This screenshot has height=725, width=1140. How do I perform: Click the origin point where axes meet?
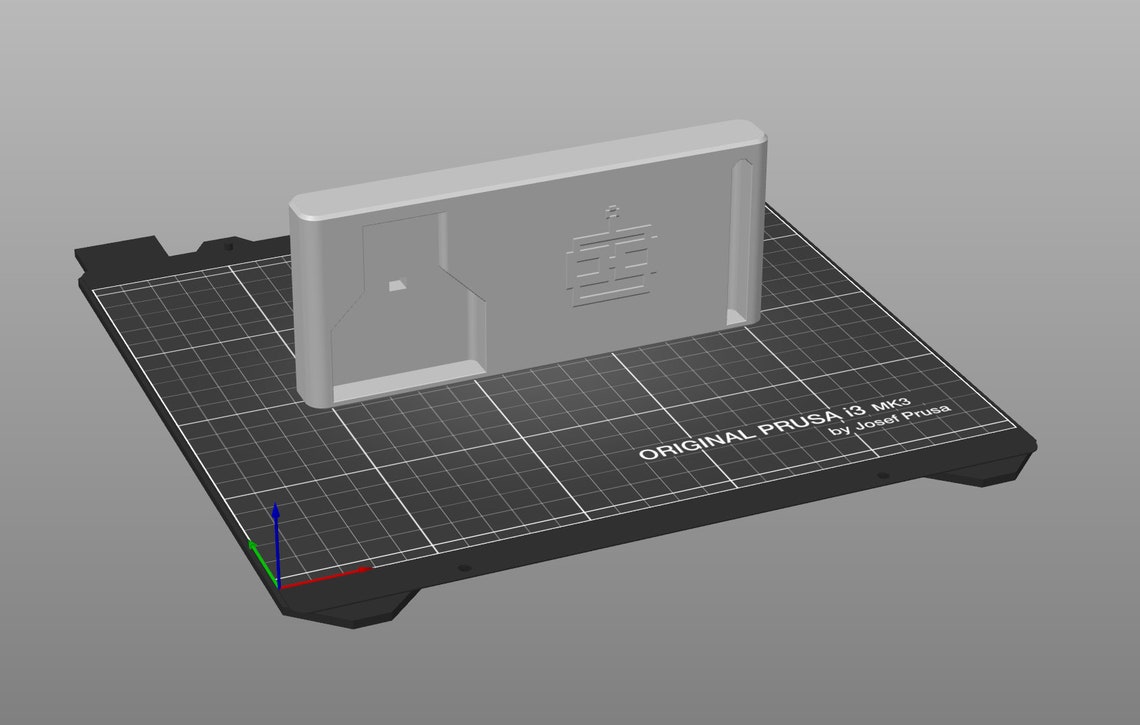(278, 588)
